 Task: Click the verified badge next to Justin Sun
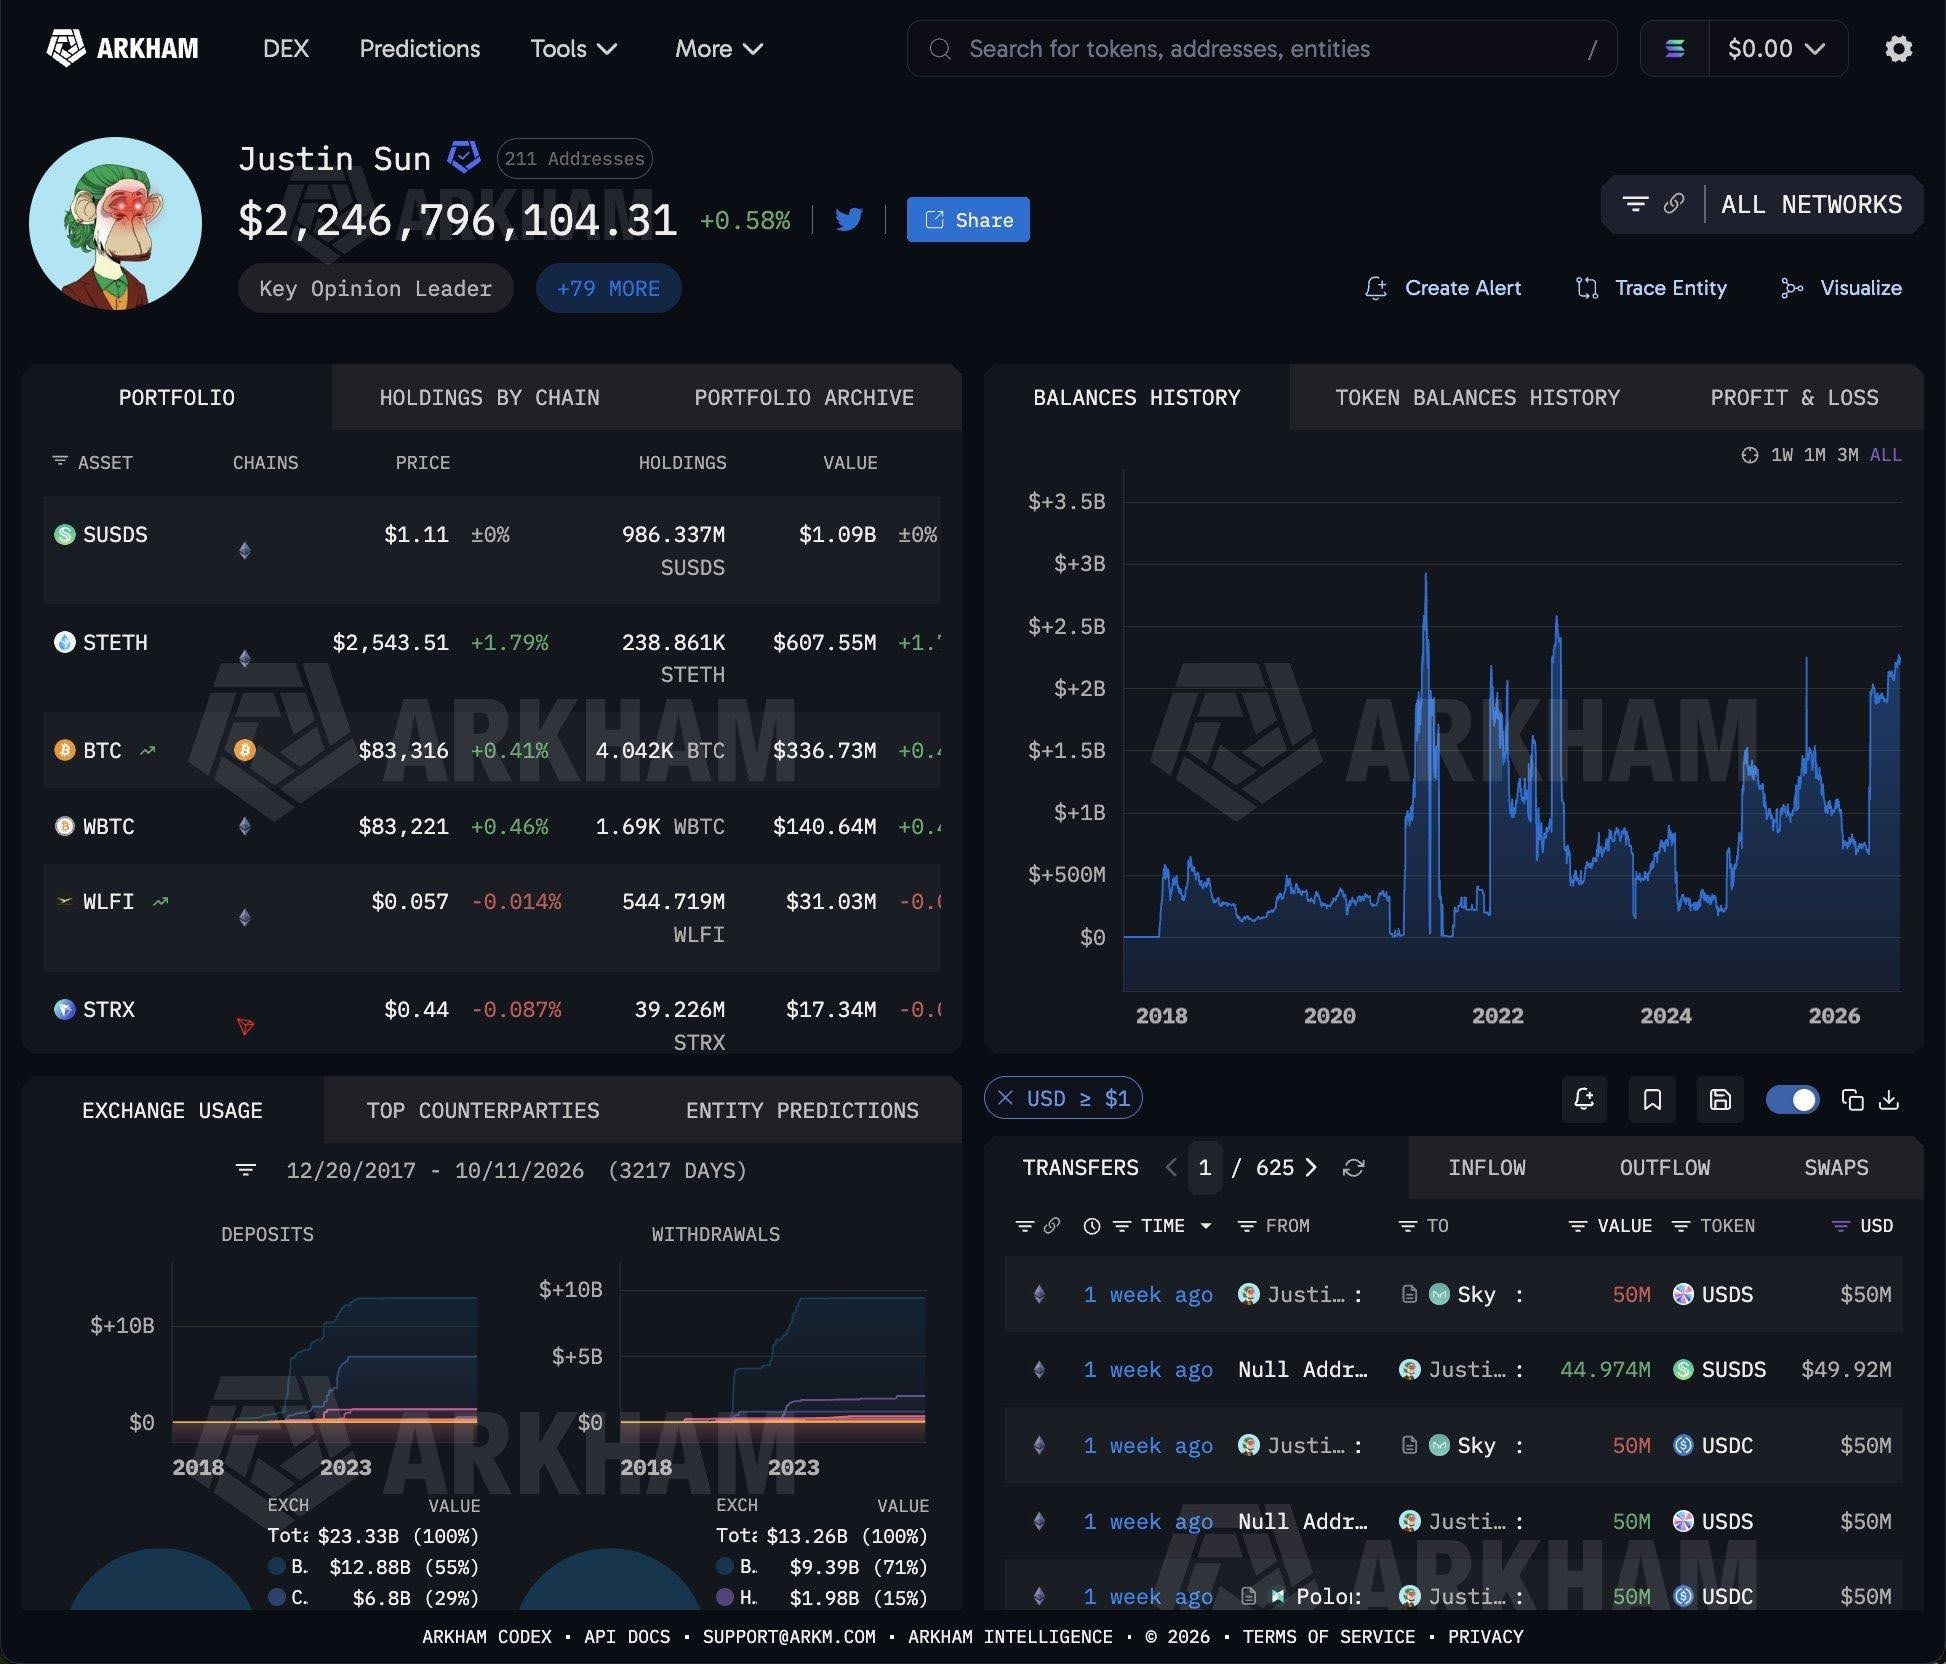[464, 157]
